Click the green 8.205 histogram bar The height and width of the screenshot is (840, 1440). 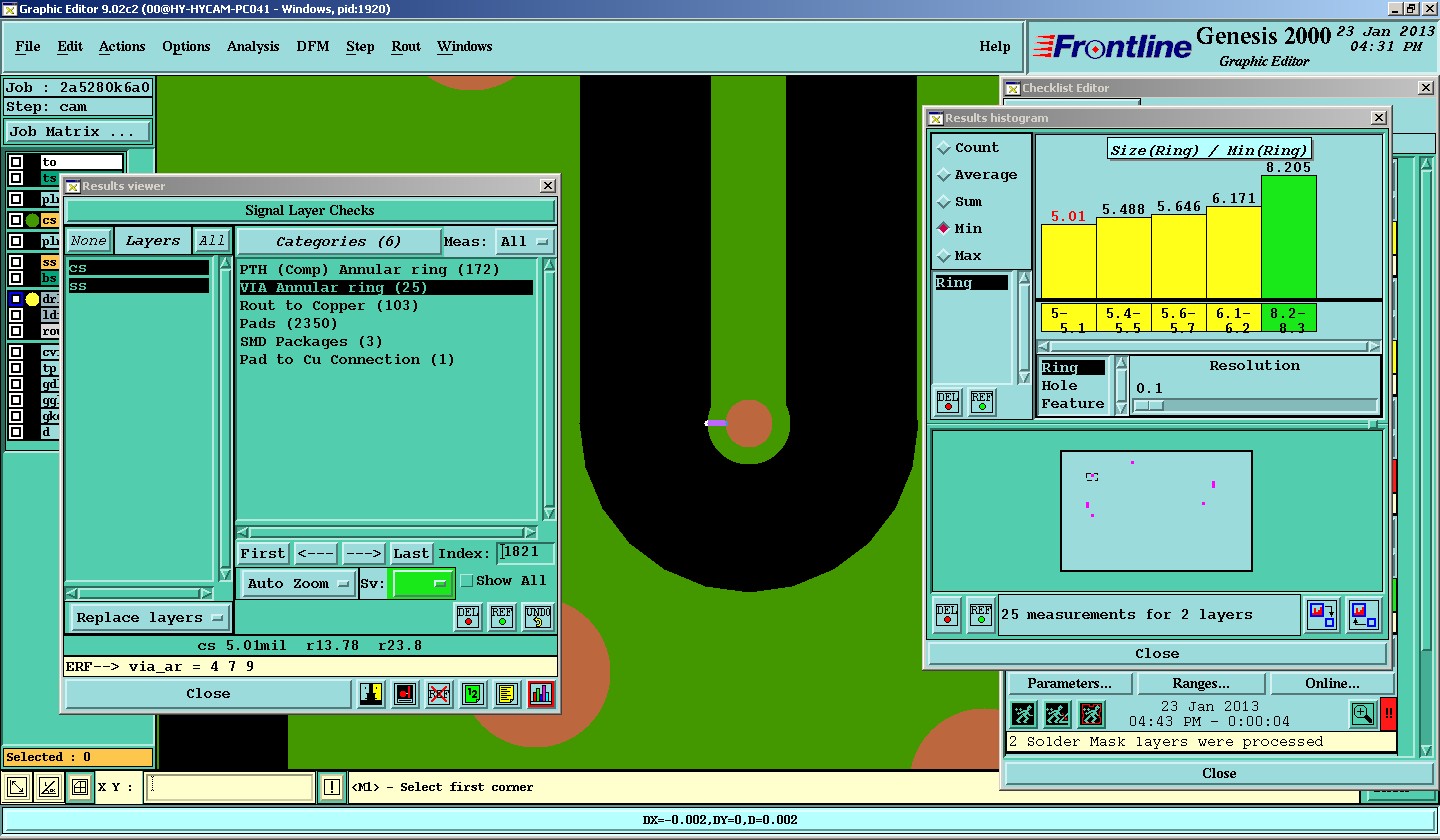1289,236
